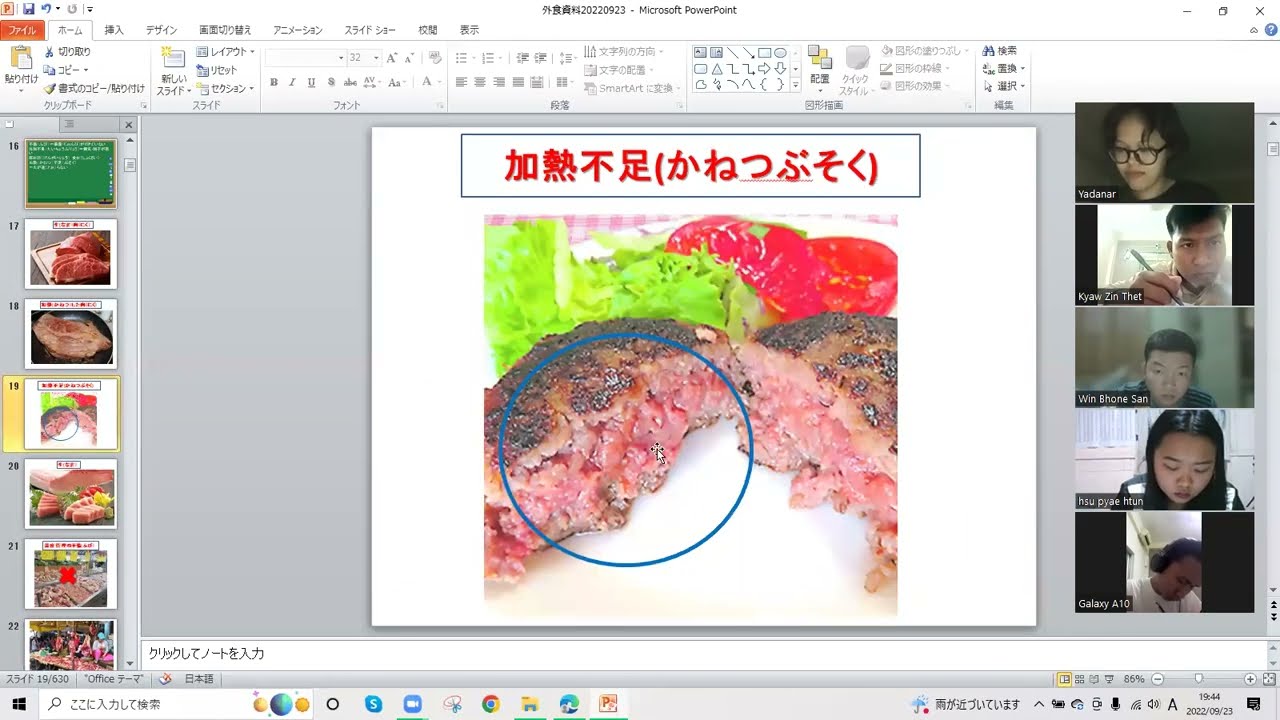The height and width of the screenshot is (720, 1280).
Task: Switch to the 画面切り替え tab
Action: point(225,31)
